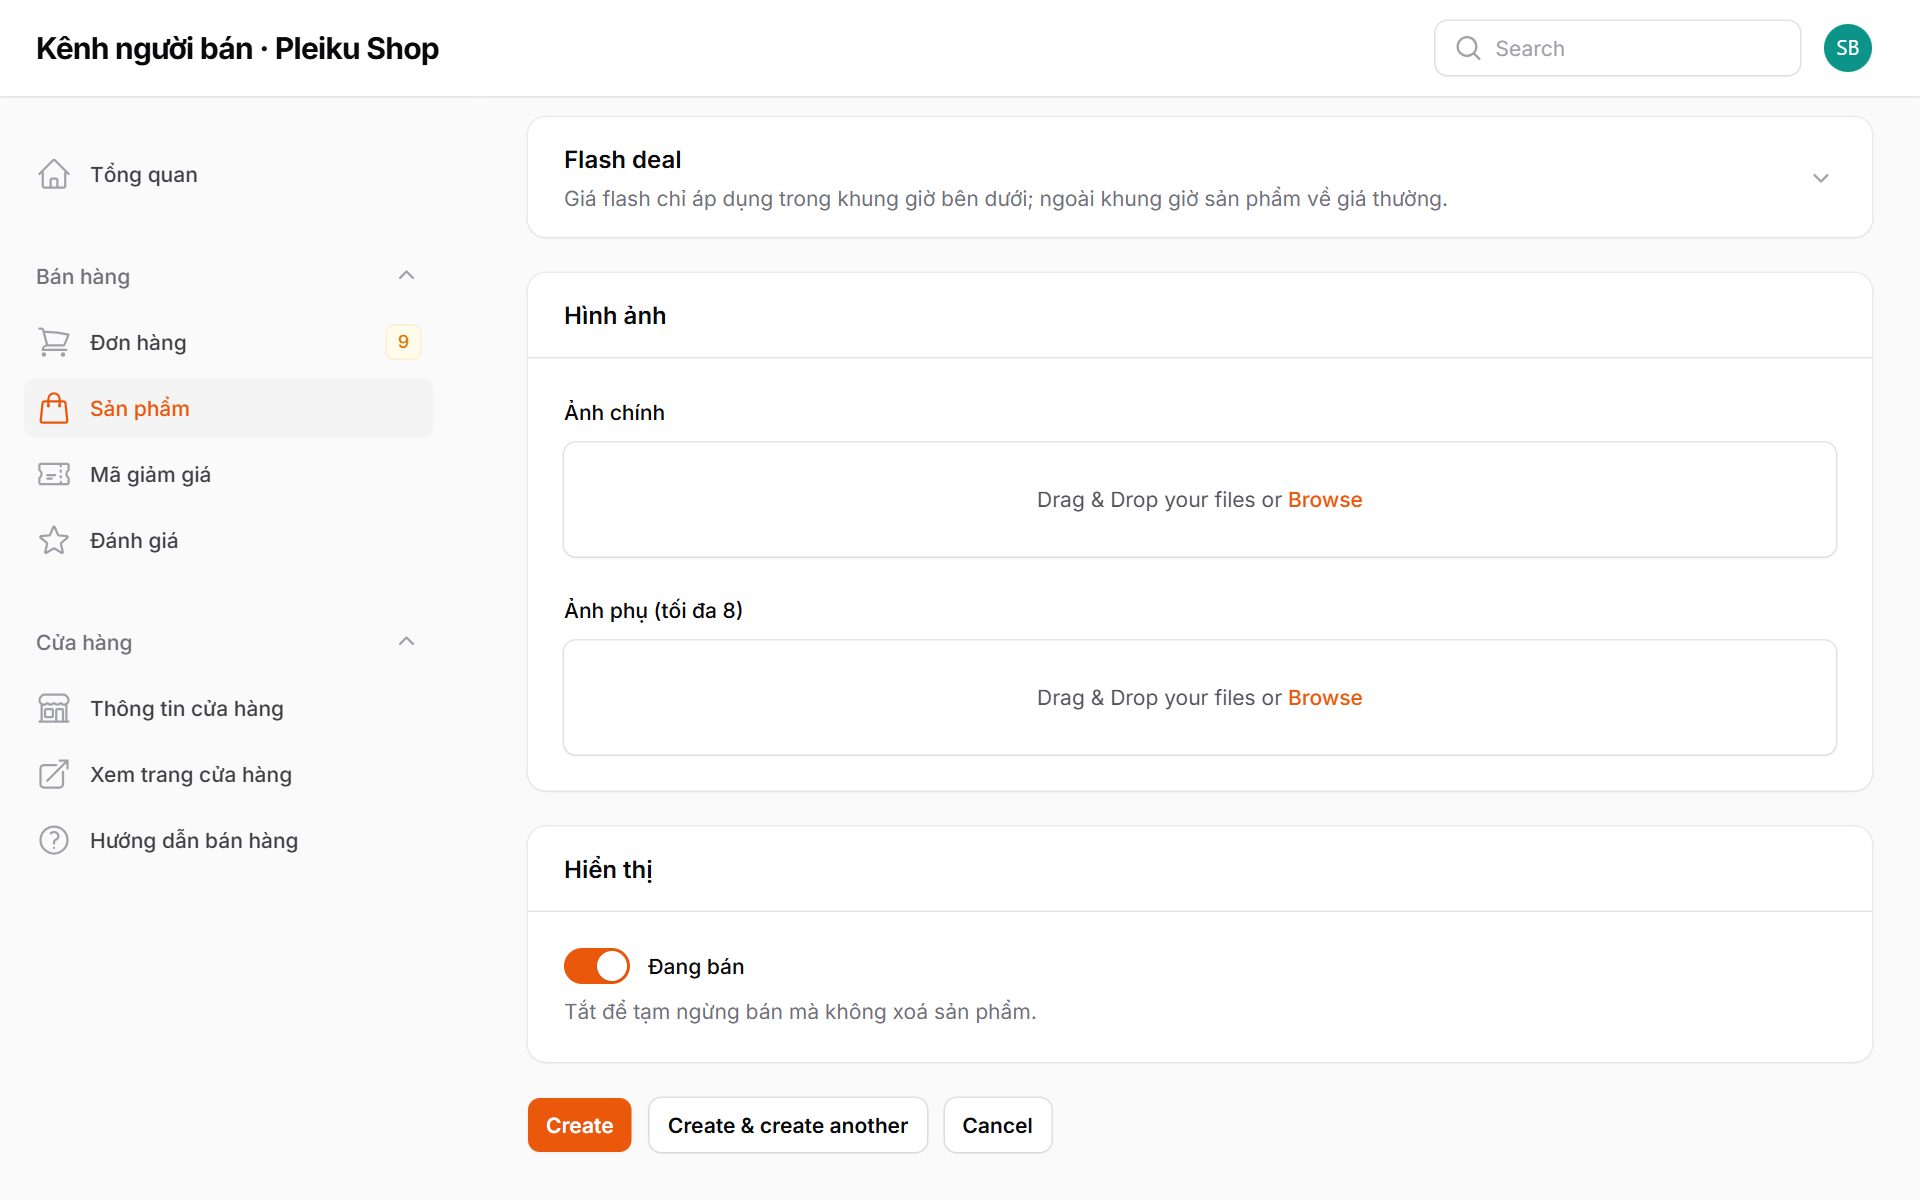Click the Đang bán label text

click(696, 966)
